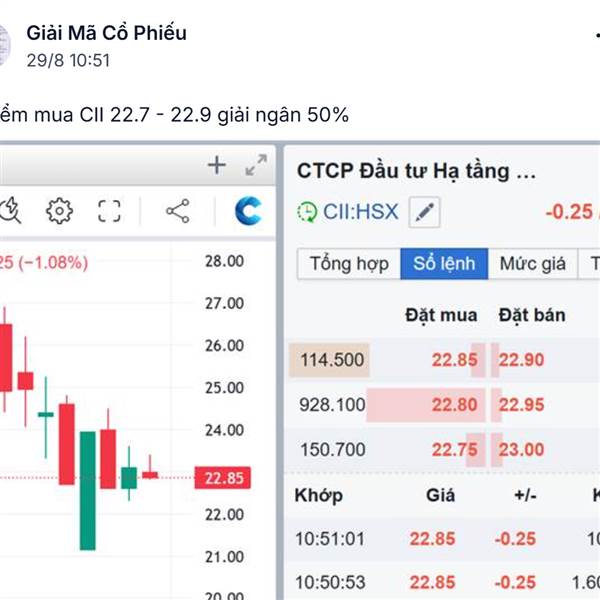Click the large green candlestick on chart
This screenshot has width=600, height=600.
(x=88, y=490)
